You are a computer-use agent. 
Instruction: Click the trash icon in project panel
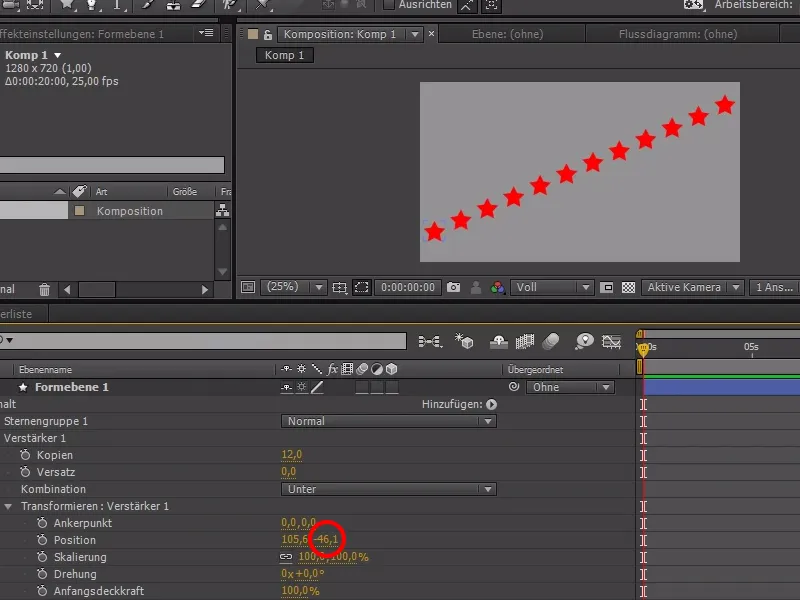click(44, 289)
